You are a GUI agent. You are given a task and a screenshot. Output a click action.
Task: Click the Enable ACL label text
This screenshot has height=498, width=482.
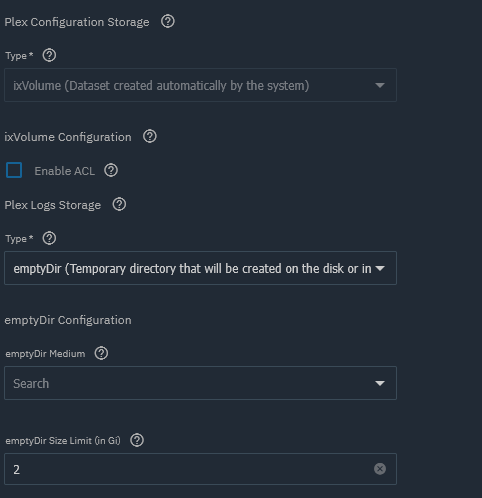(65, 171)
